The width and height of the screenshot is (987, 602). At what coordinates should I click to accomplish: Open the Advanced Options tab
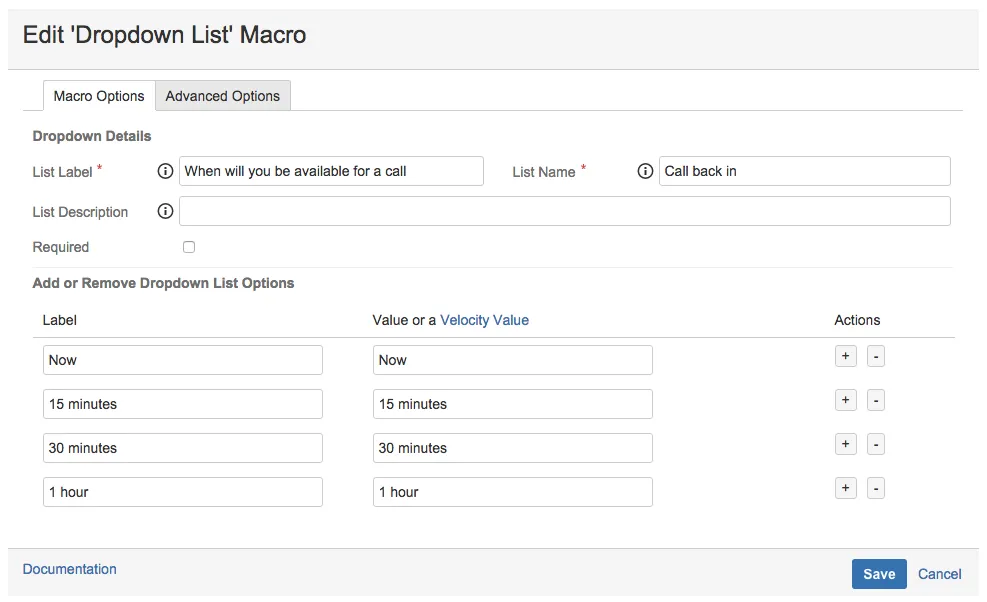[x=223, y=96]
